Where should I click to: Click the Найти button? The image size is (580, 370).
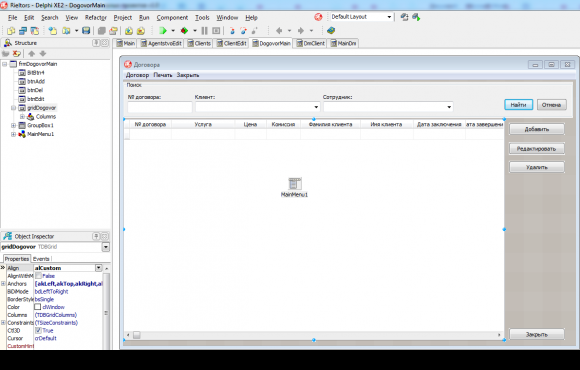click(518, 105)
